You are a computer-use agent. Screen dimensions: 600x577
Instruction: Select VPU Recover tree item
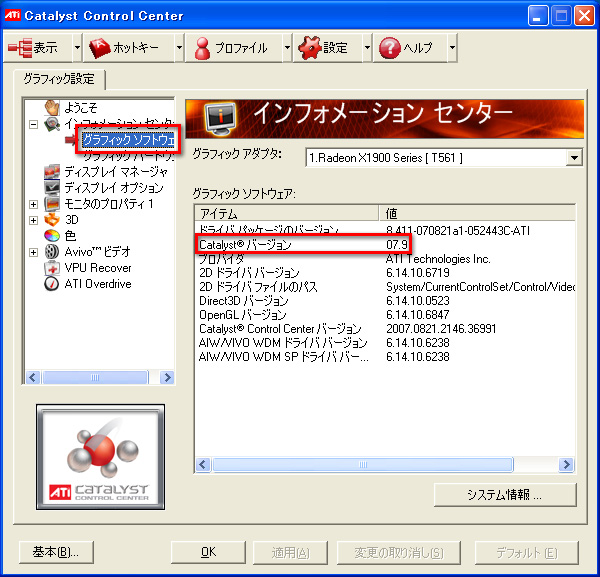tap(98, 268)
